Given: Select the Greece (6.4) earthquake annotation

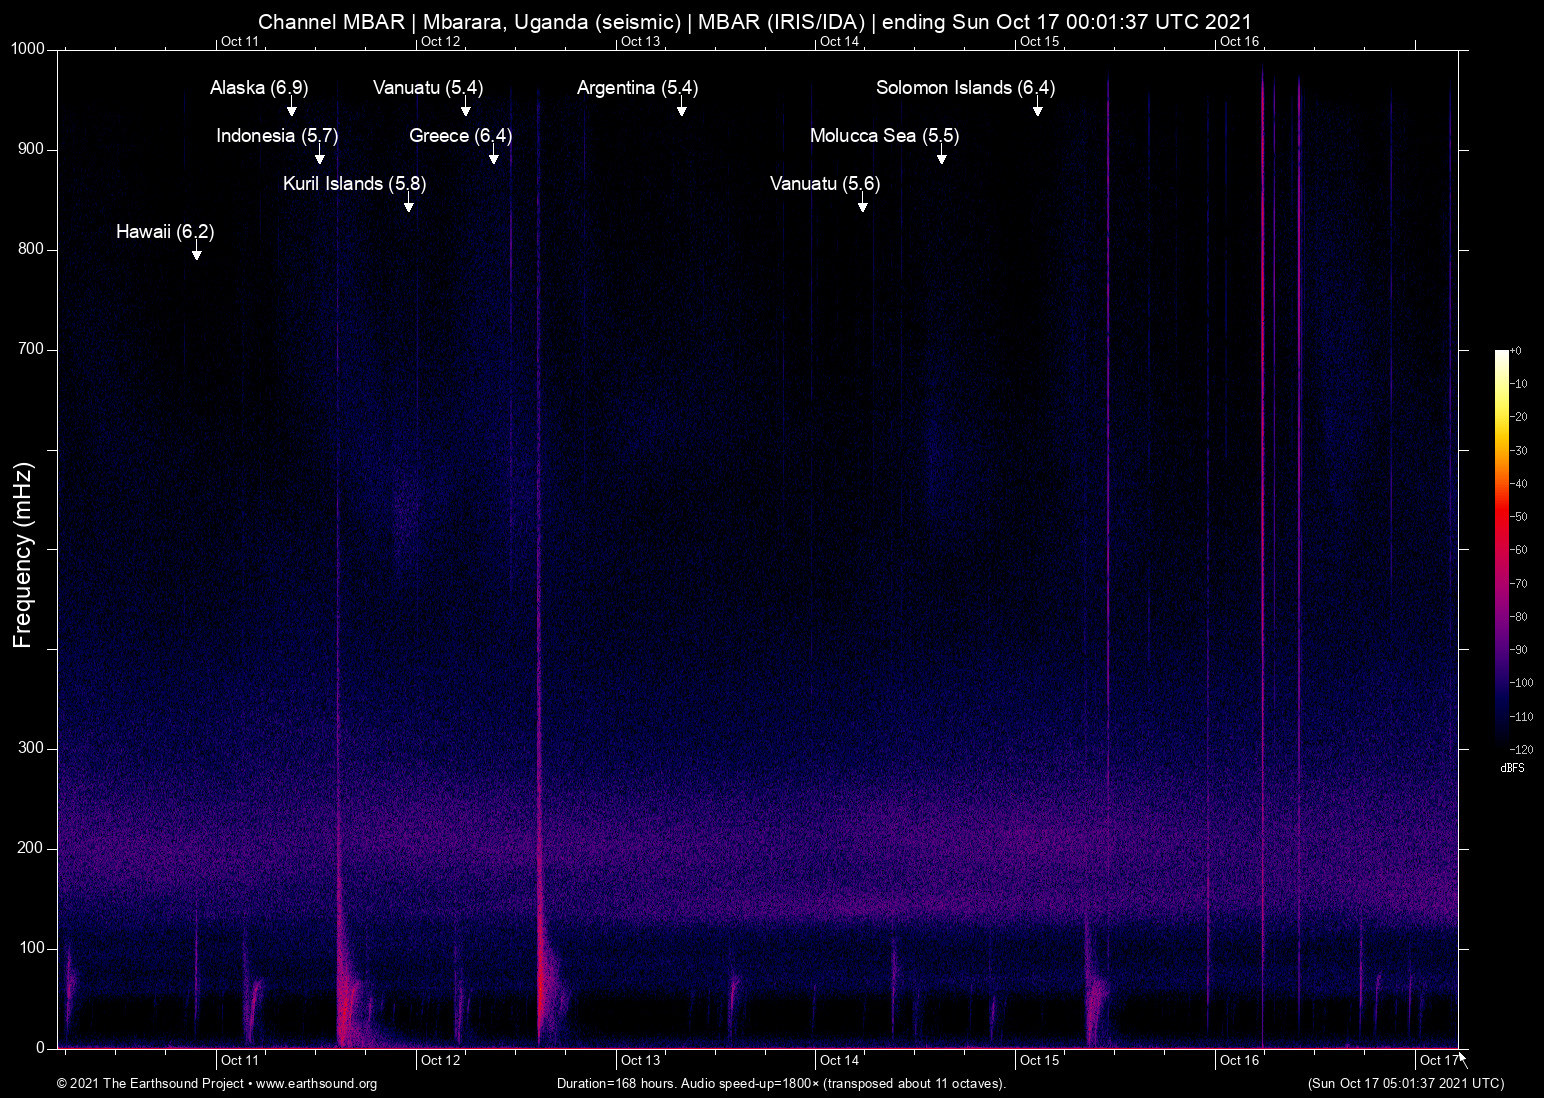Looking at the screenshot, I should click(463, 135).
